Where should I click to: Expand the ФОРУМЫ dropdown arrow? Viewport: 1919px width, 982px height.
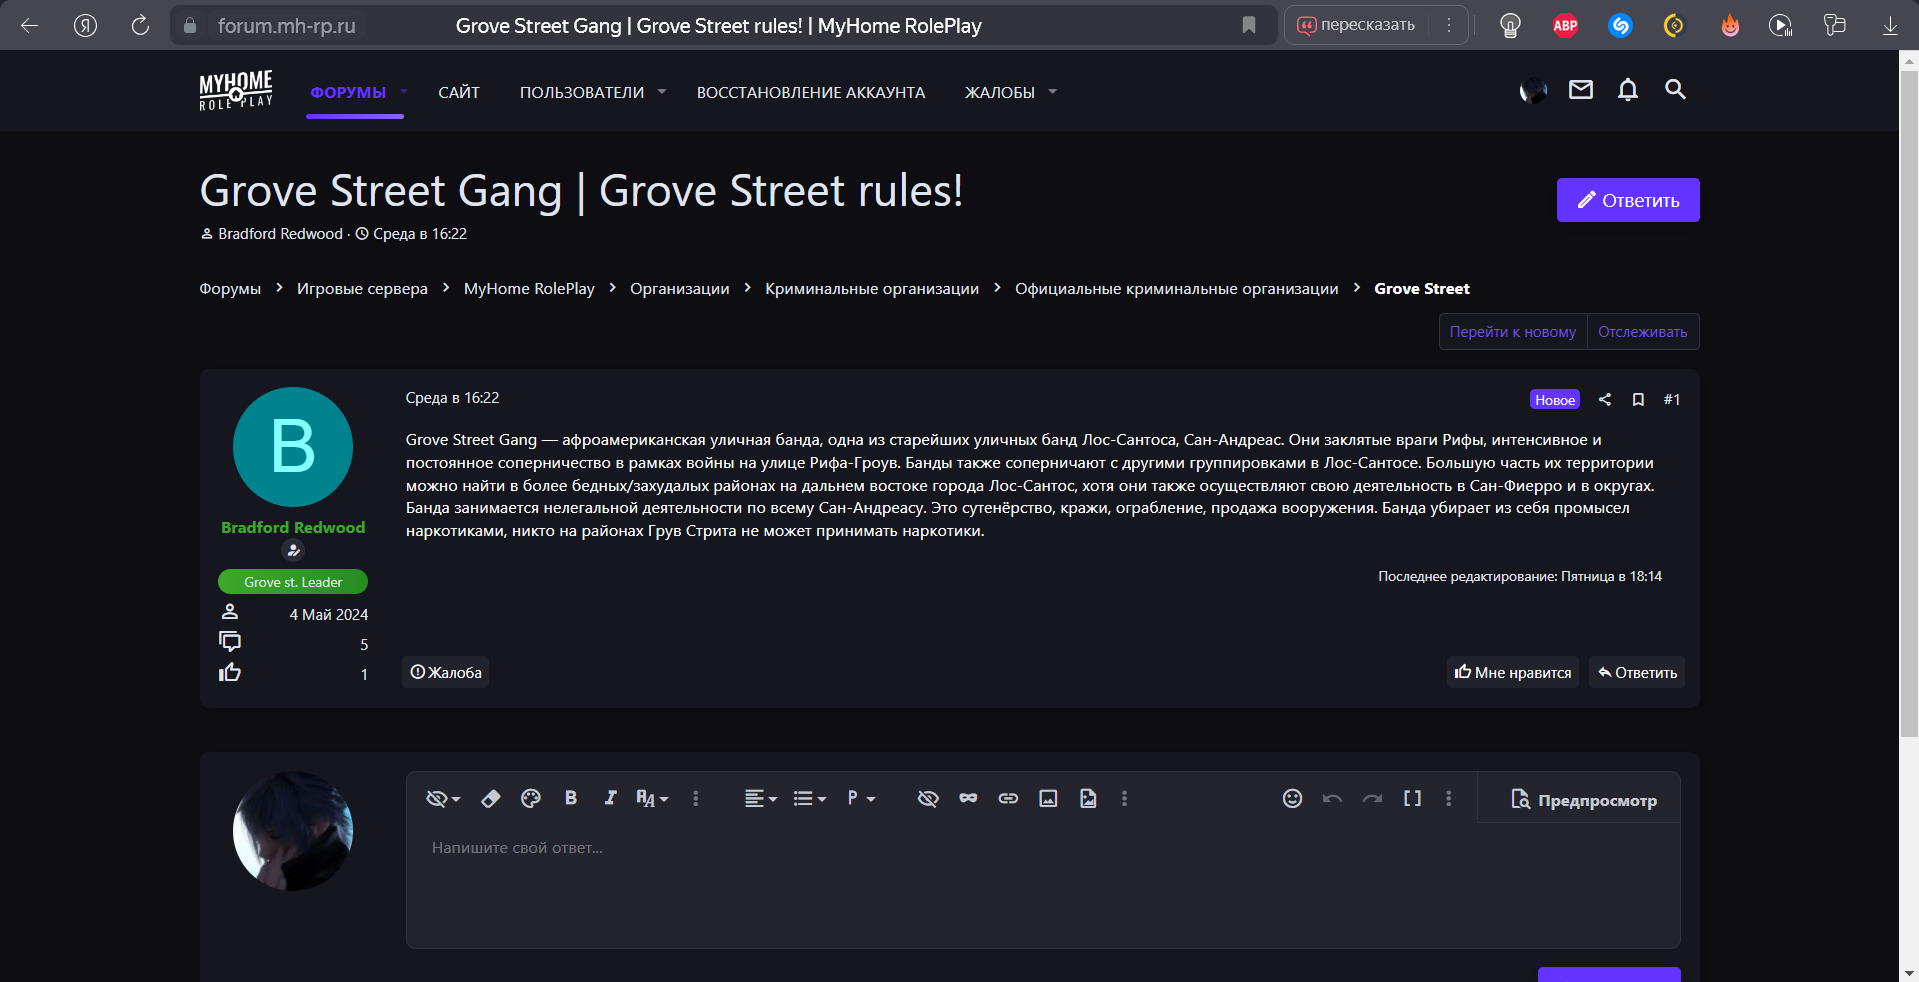(404, 91)
